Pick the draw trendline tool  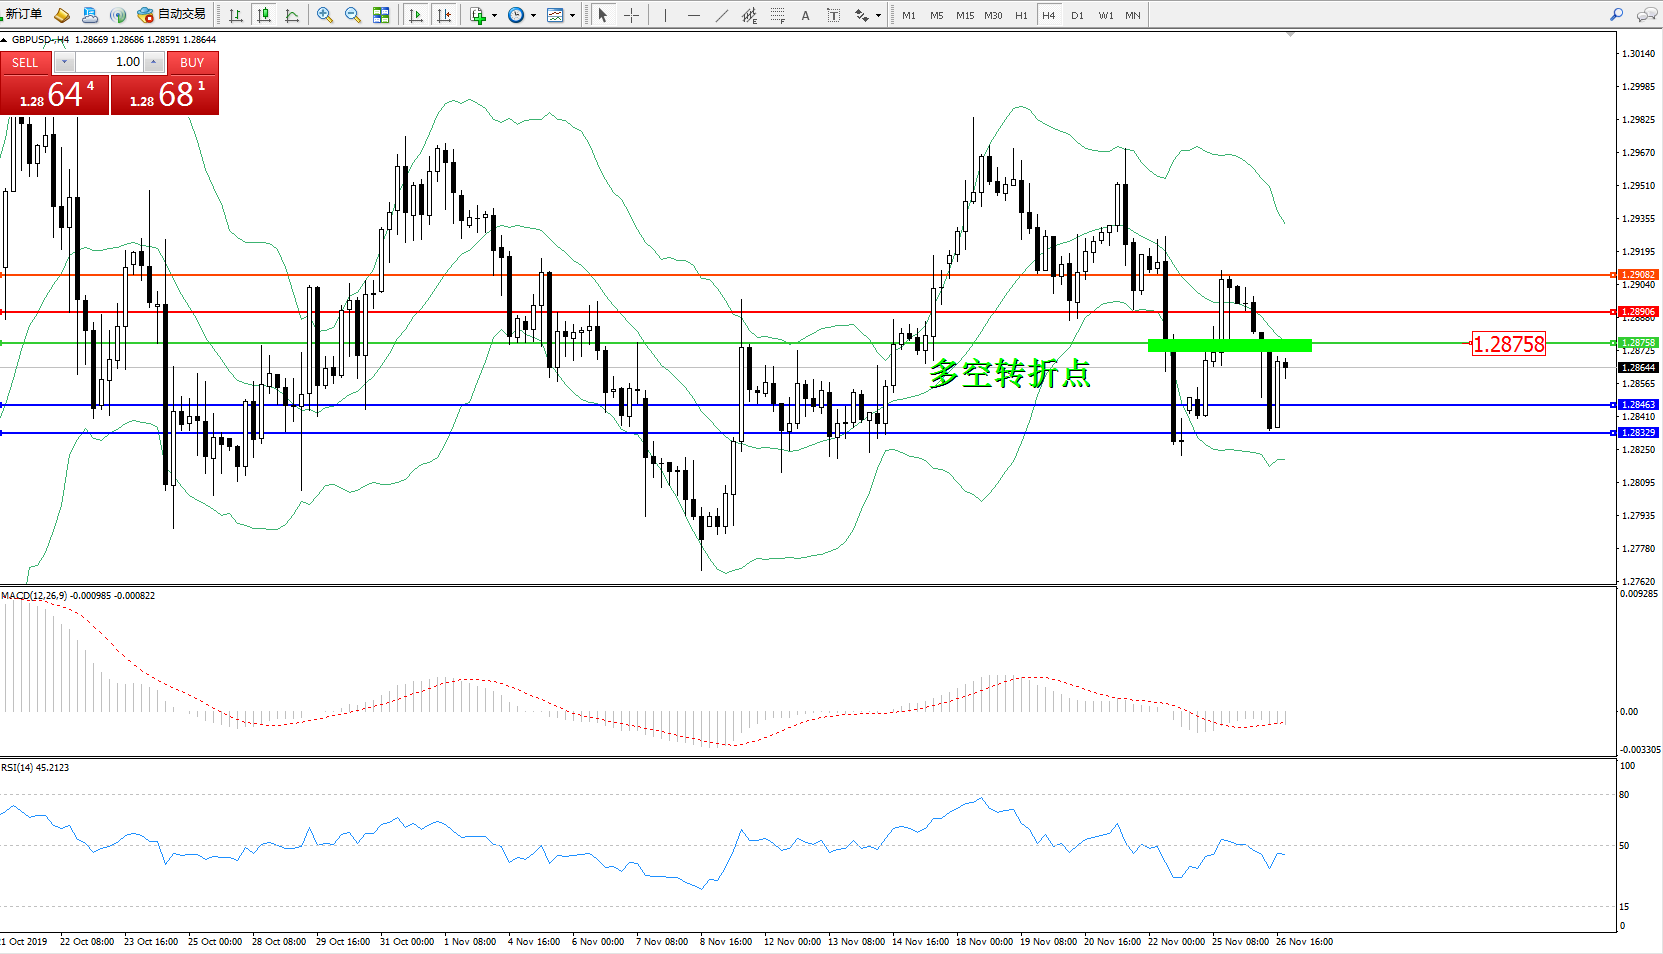click(x=721, y=15)
